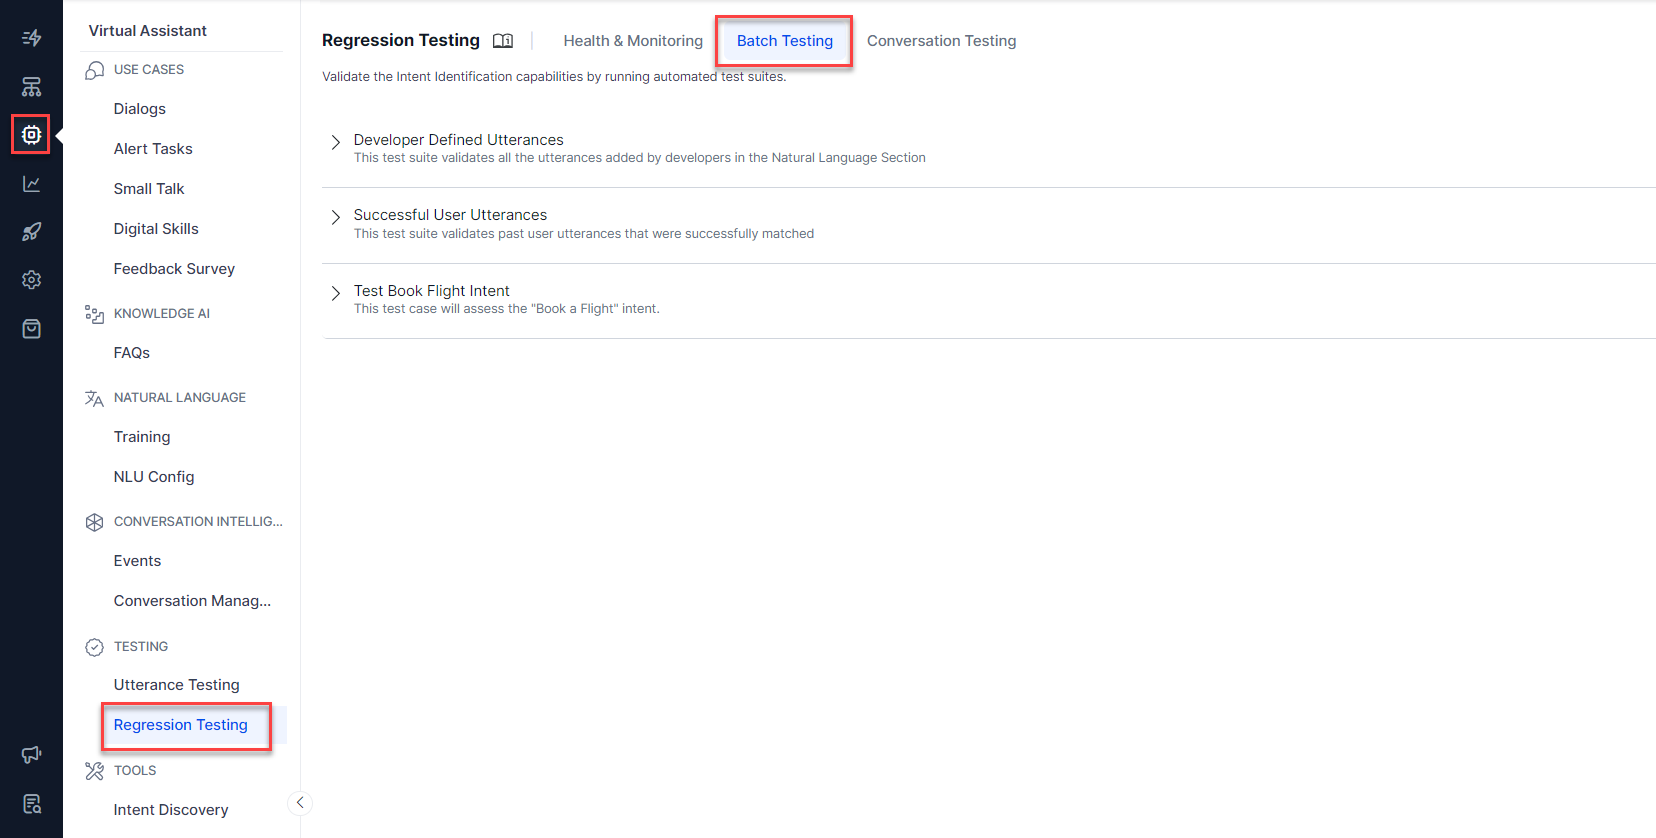The image size is (1656, 838).
Task: Expand Successful User Utterances test suite
Action: (336, 217)
